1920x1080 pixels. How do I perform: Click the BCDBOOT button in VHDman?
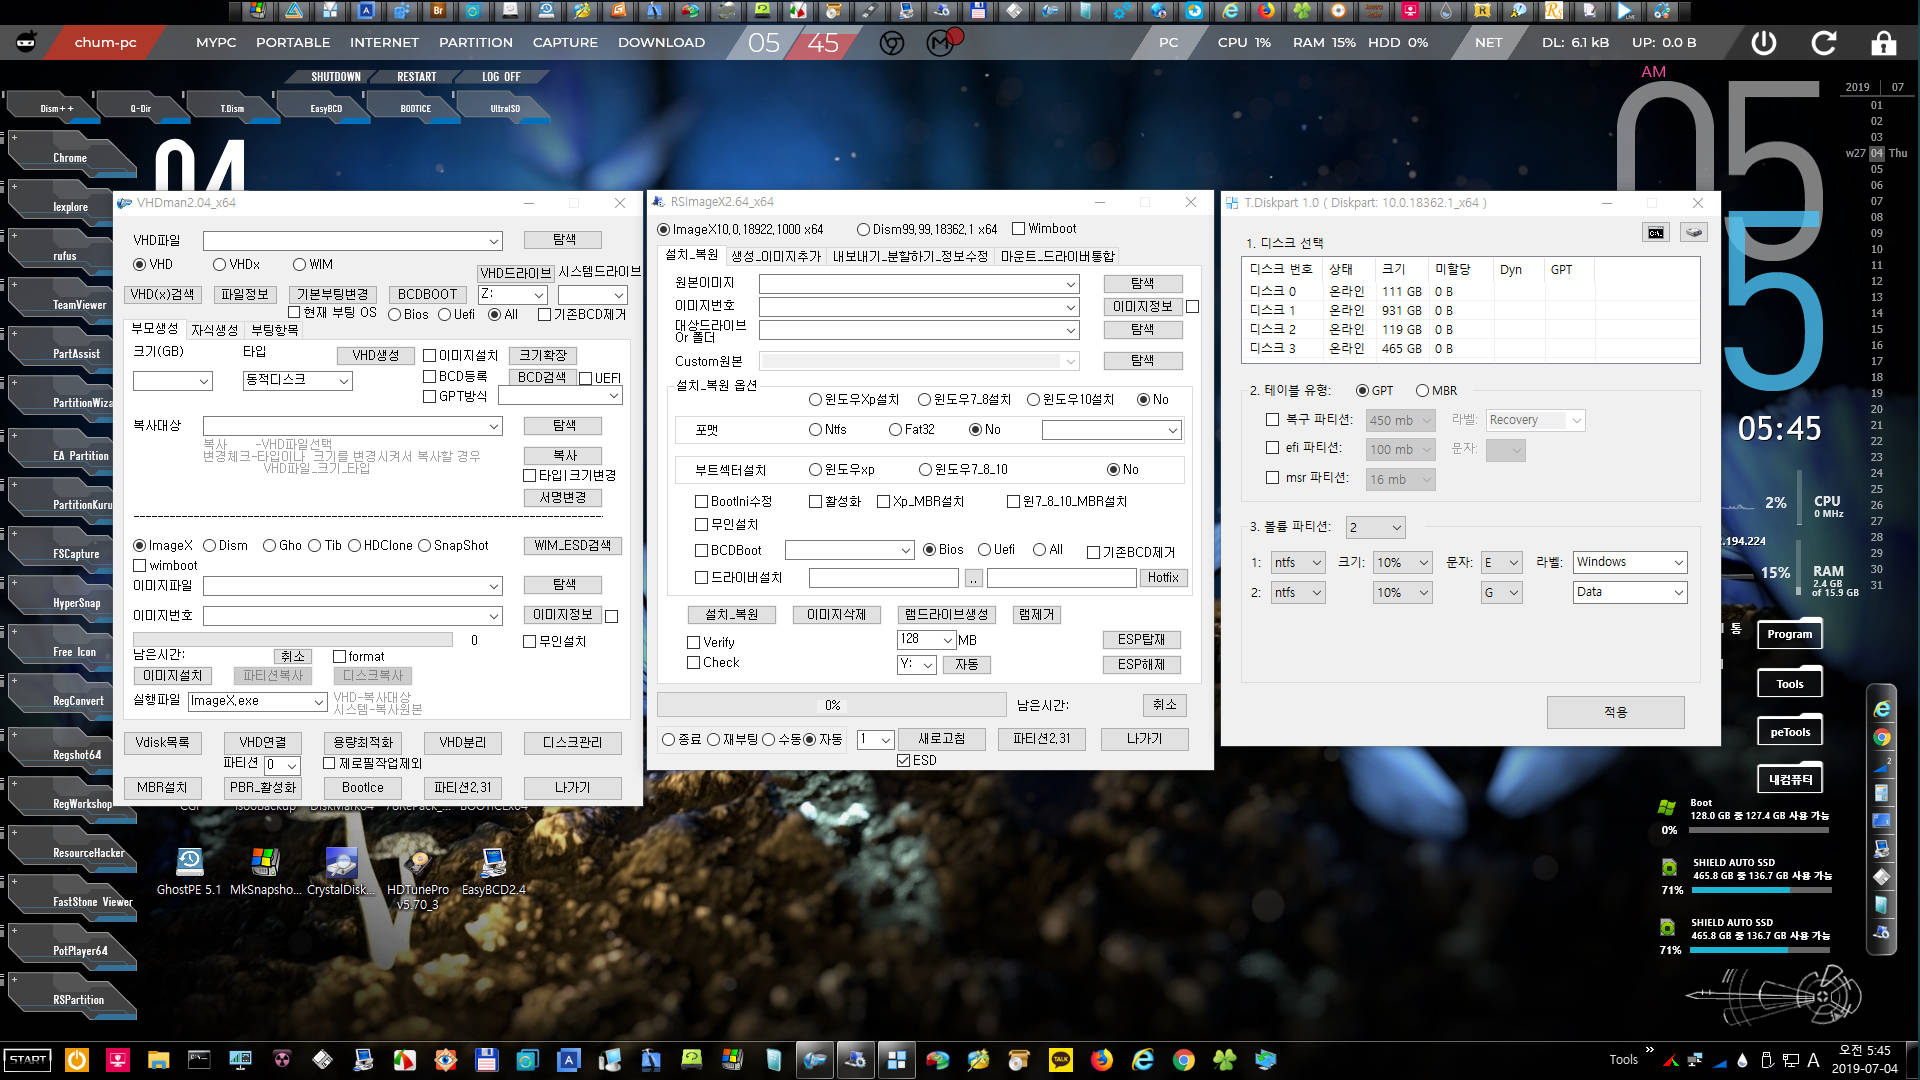click(427, 295)
